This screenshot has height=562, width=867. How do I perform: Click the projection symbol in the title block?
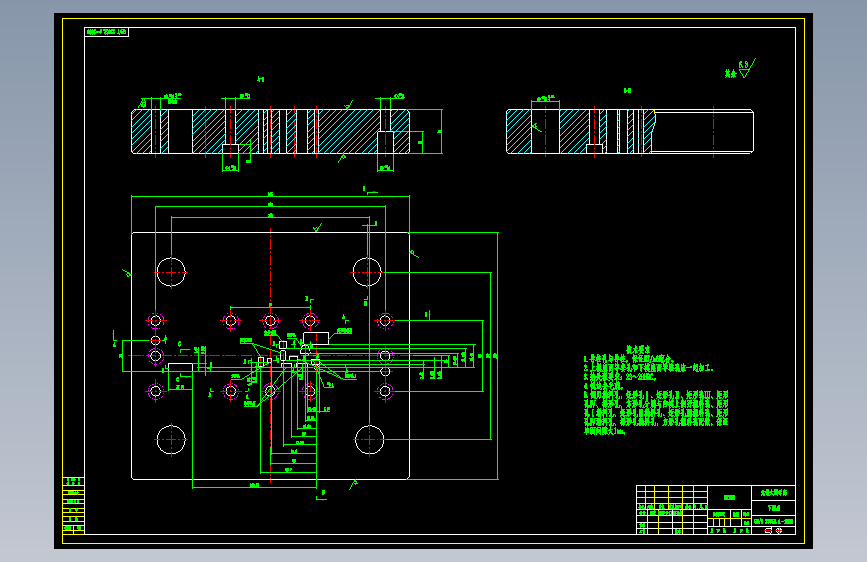774,530
